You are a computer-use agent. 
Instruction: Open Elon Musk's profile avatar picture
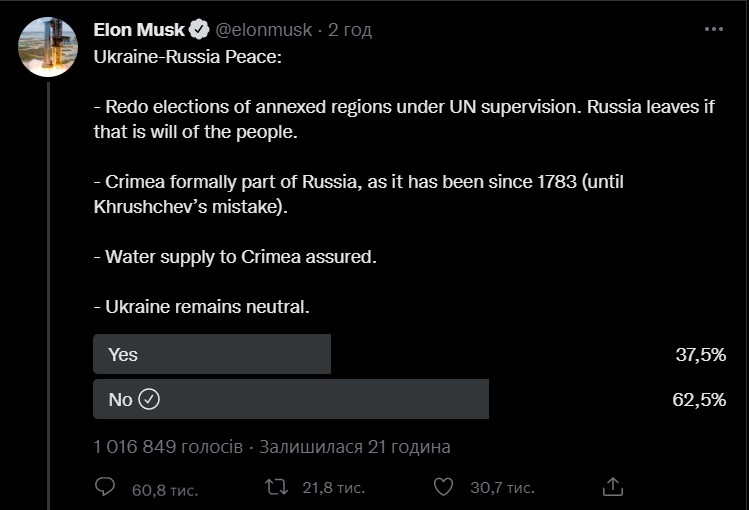click(49, 46)
